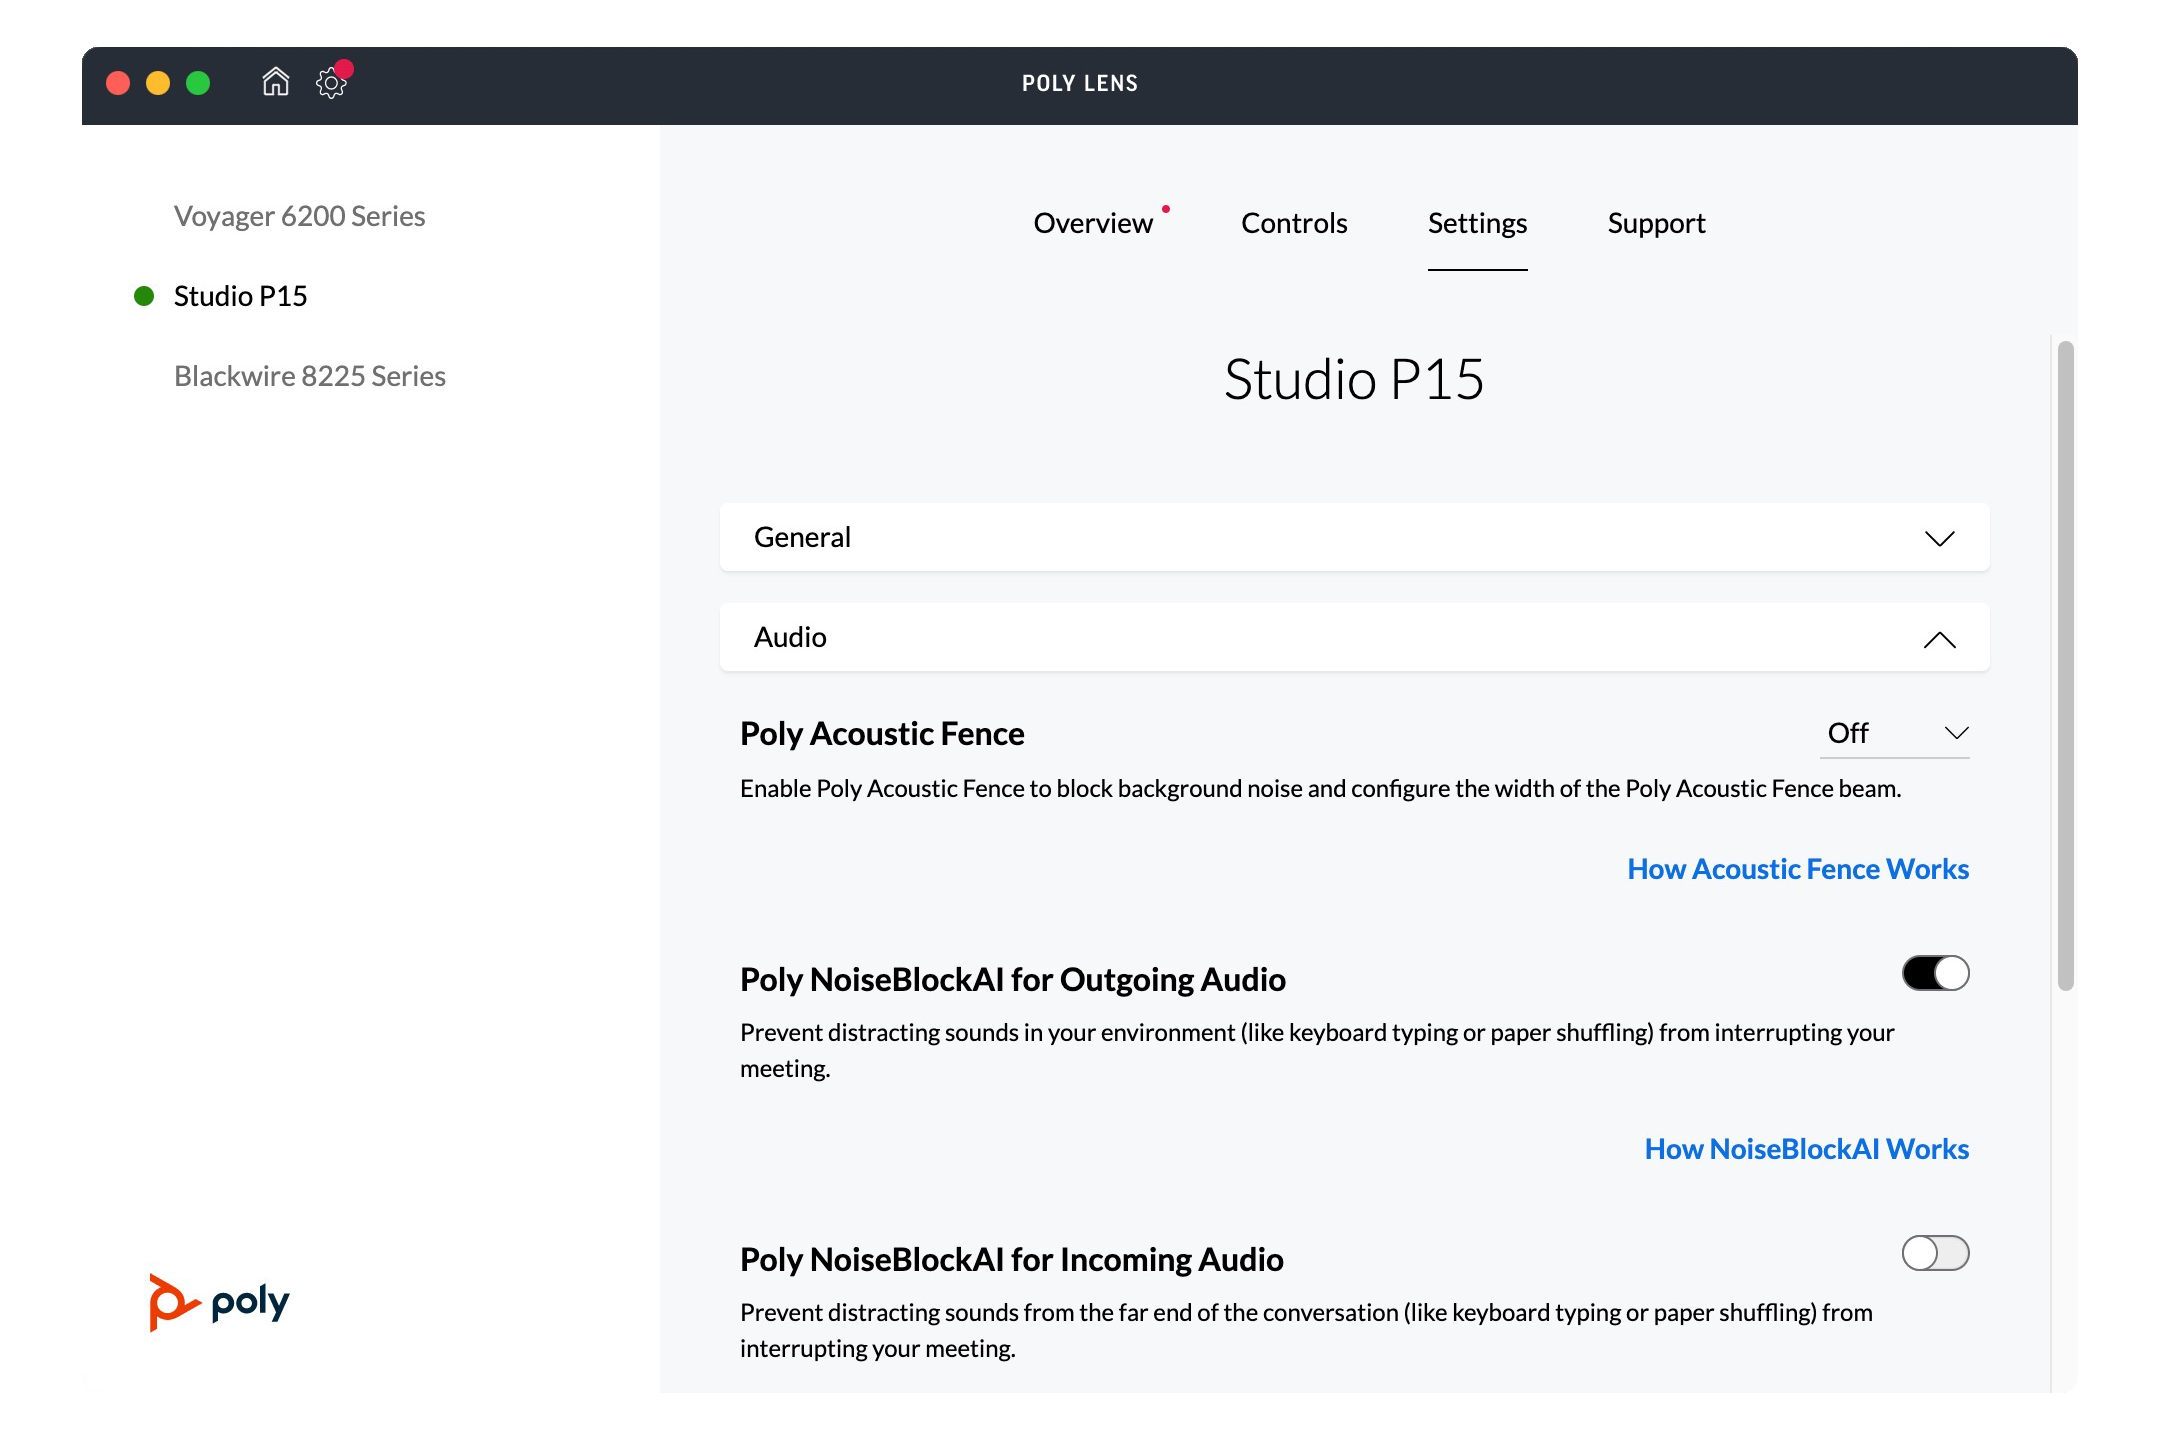Screen dimensions: 2160x1440
Task: Click the red notification badge on gear
Action: (x=344, y=69)
